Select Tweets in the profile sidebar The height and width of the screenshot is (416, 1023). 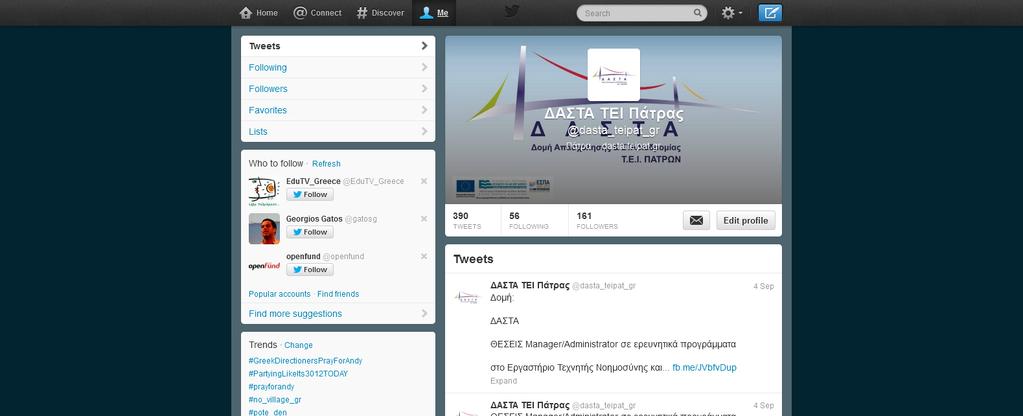point(338,46)
